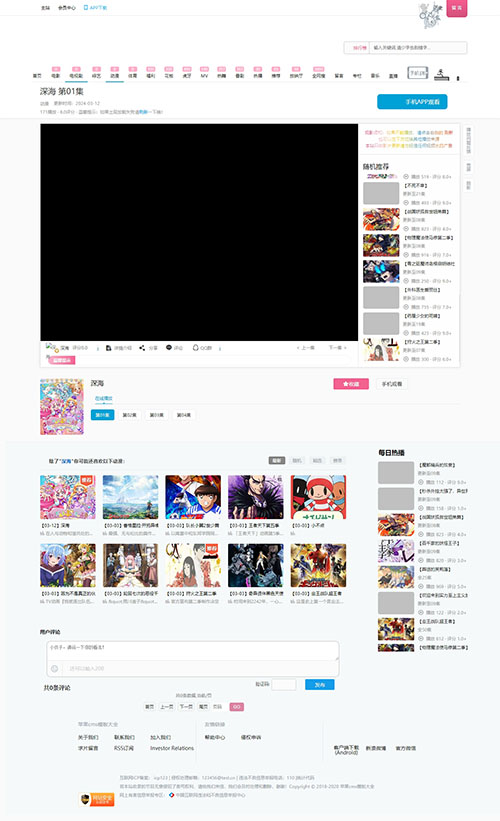The image size is (500, 821).
Task: Go to previous episode 上一集
Action: click(306, 348)
